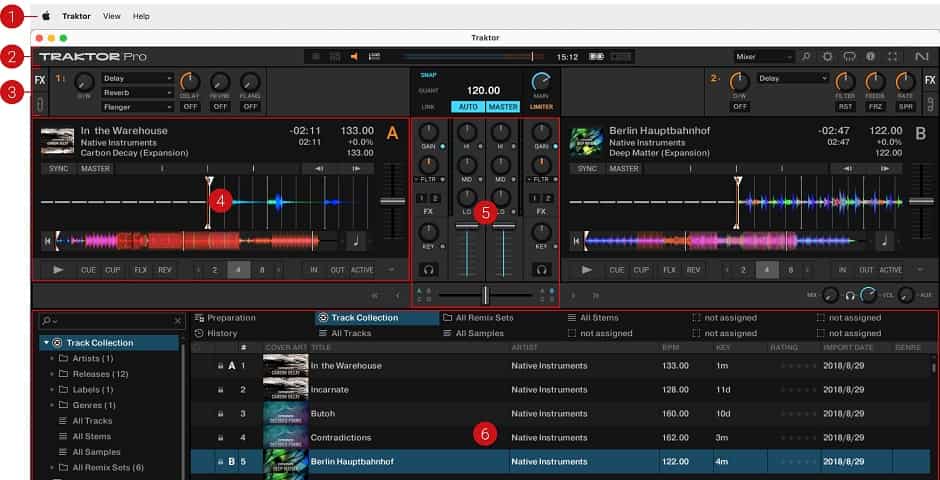
Task: Activate FLX flux mode on Deck A
Action: click(140, 270)
